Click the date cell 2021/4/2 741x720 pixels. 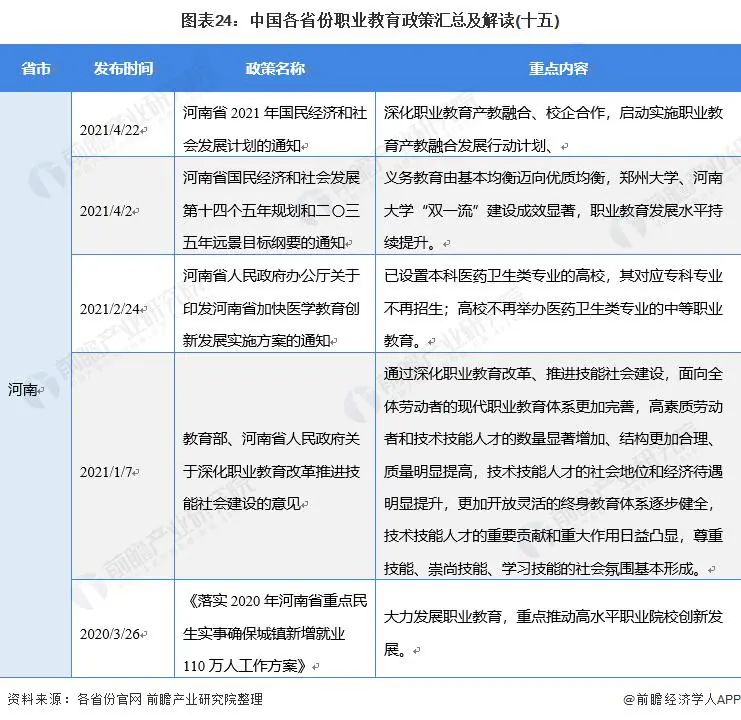pyautogui.click(x=109, y=211)
